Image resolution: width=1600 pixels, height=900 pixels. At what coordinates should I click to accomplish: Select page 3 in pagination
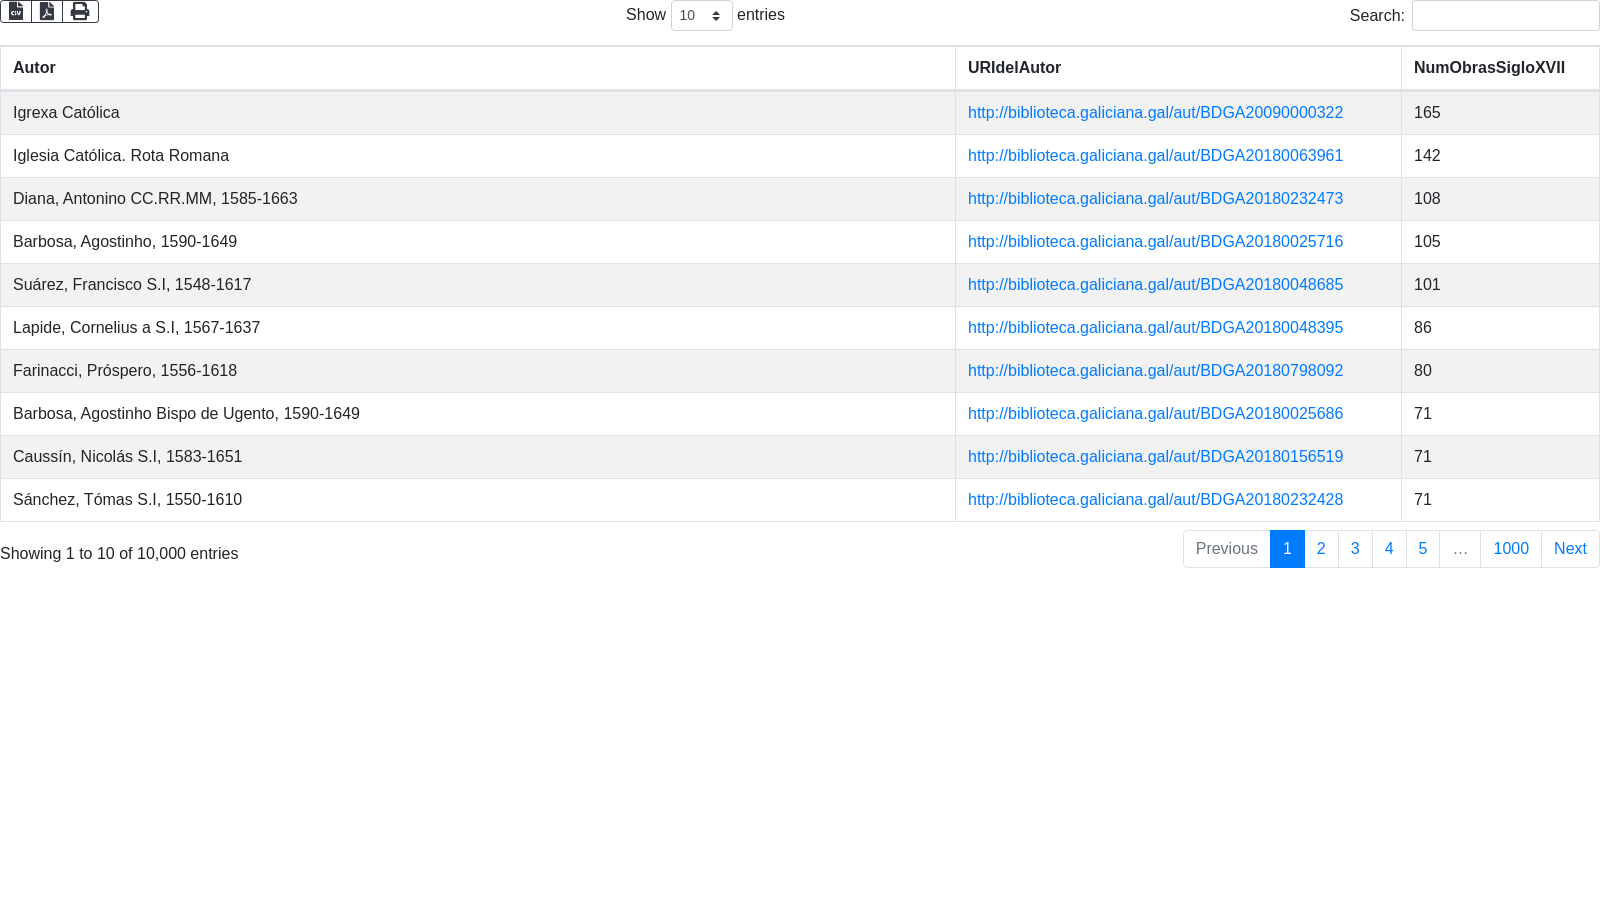click(1355, 549)
